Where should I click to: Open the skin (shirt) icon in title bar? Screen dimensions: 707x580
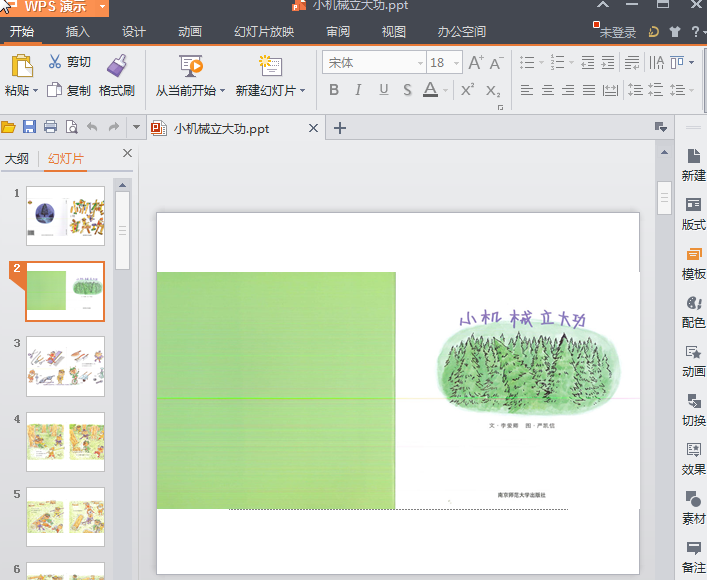tap(676, 31)
